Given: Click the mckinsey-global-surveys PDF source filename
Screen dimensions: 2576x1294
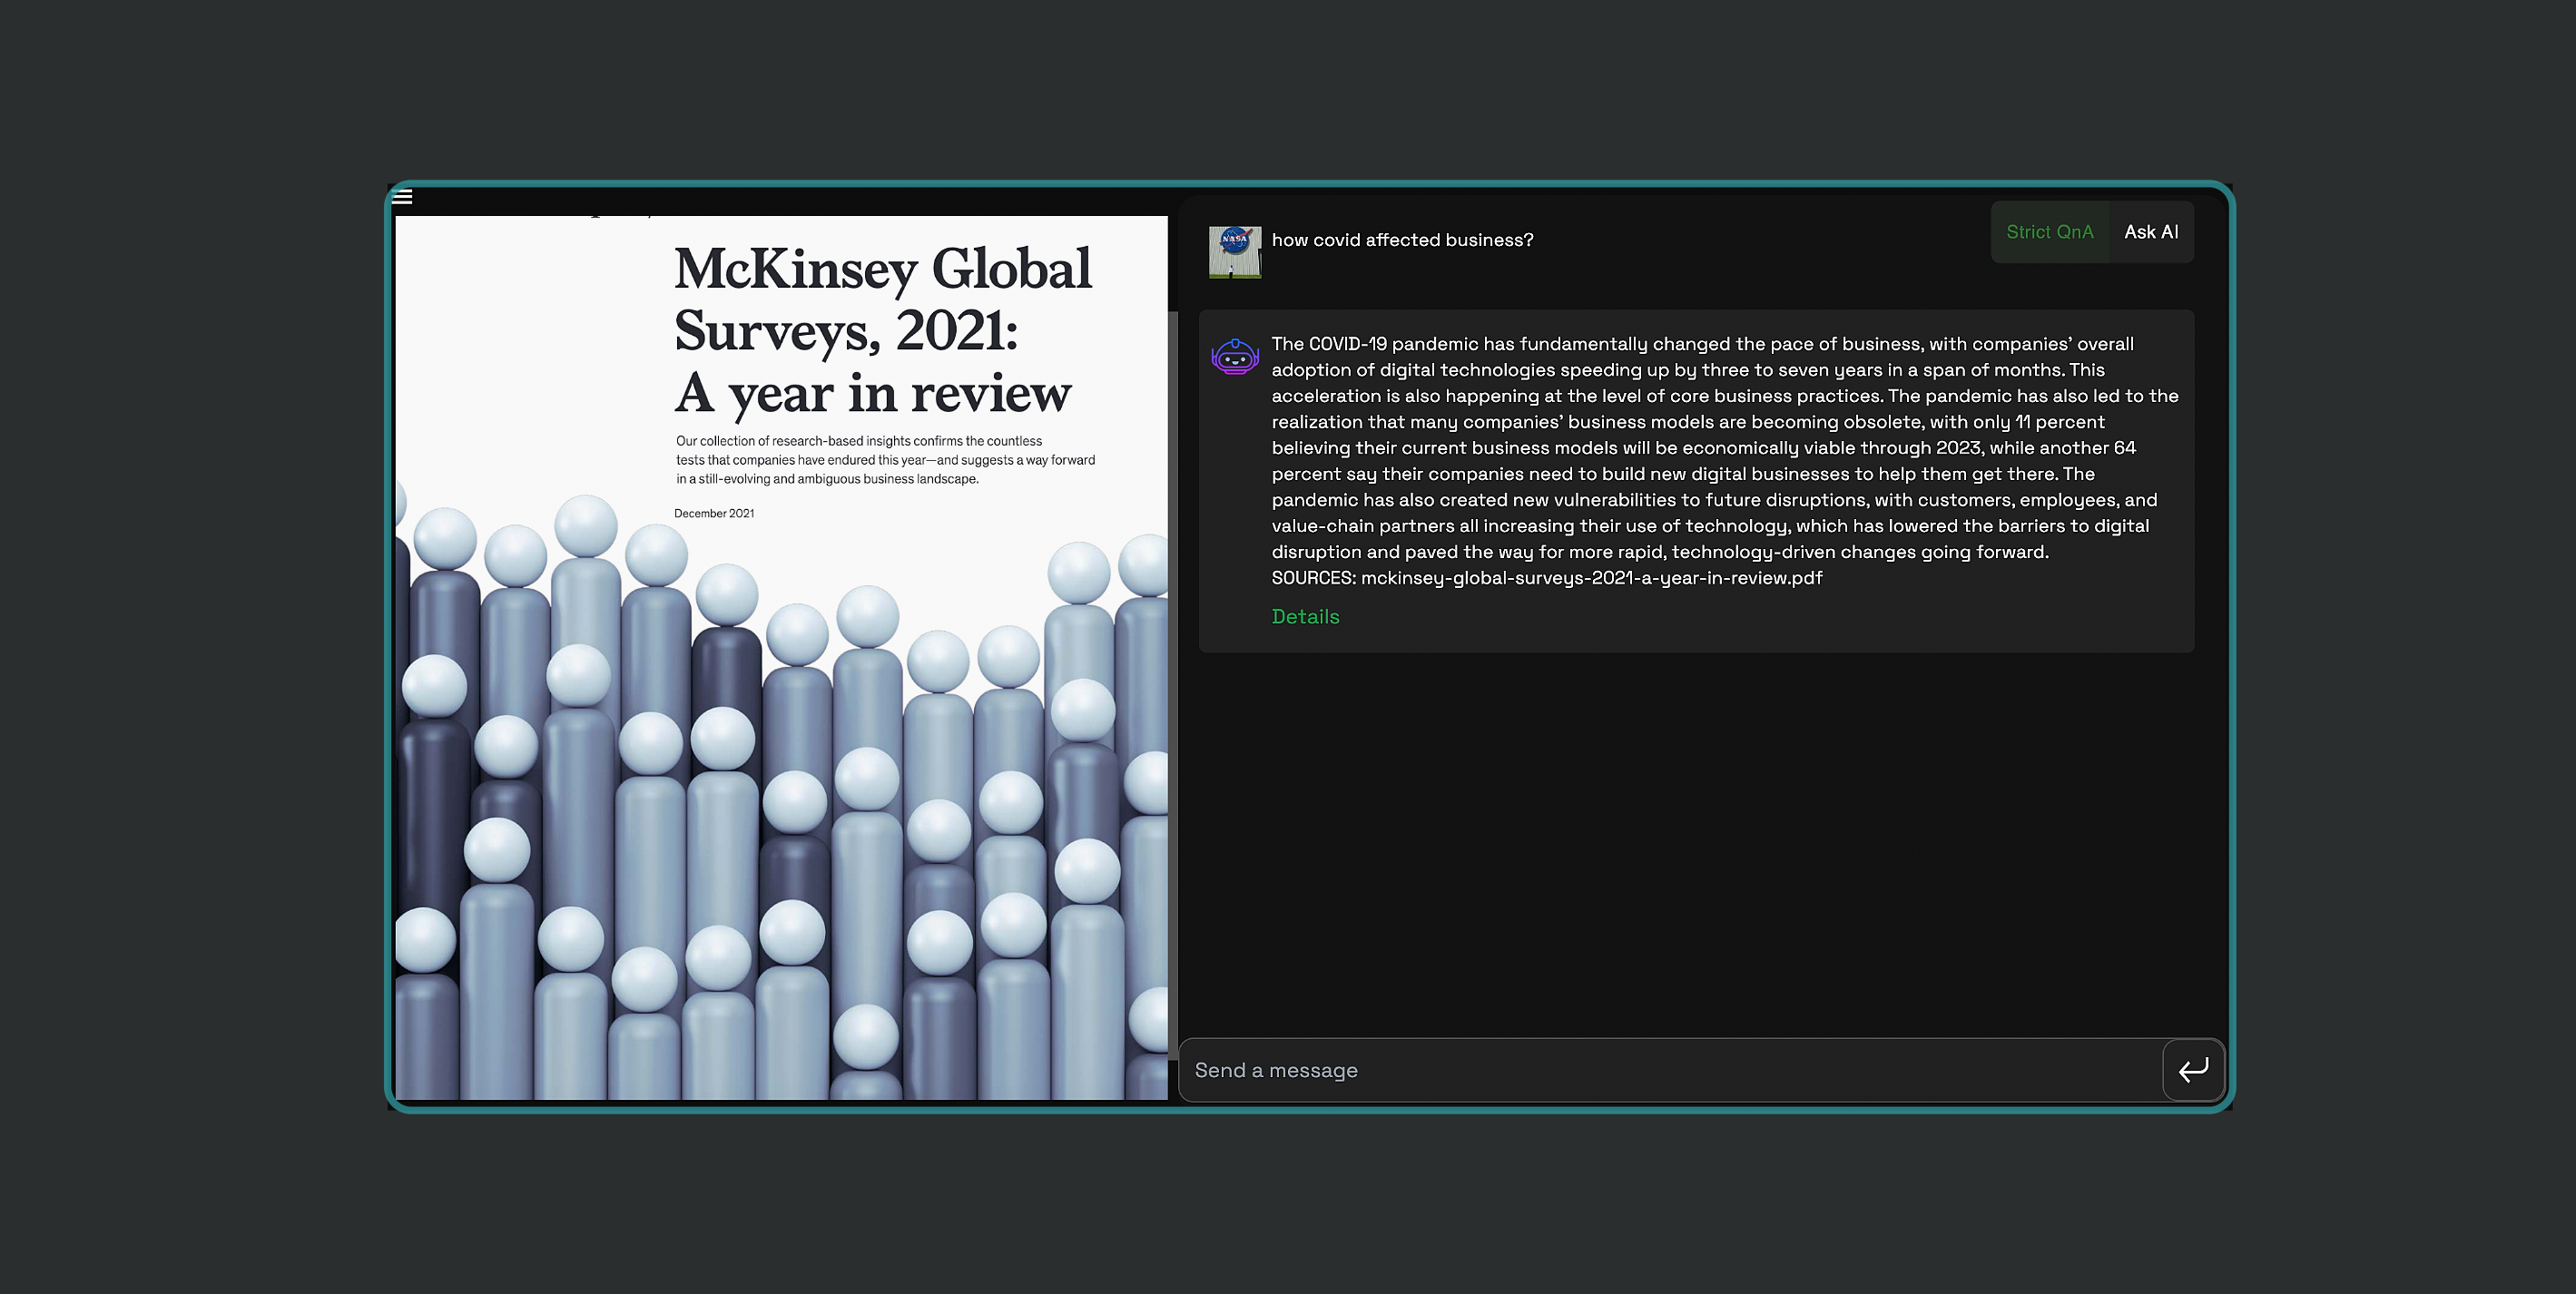Looking at the screenshot, I should tap(1590, 578).
